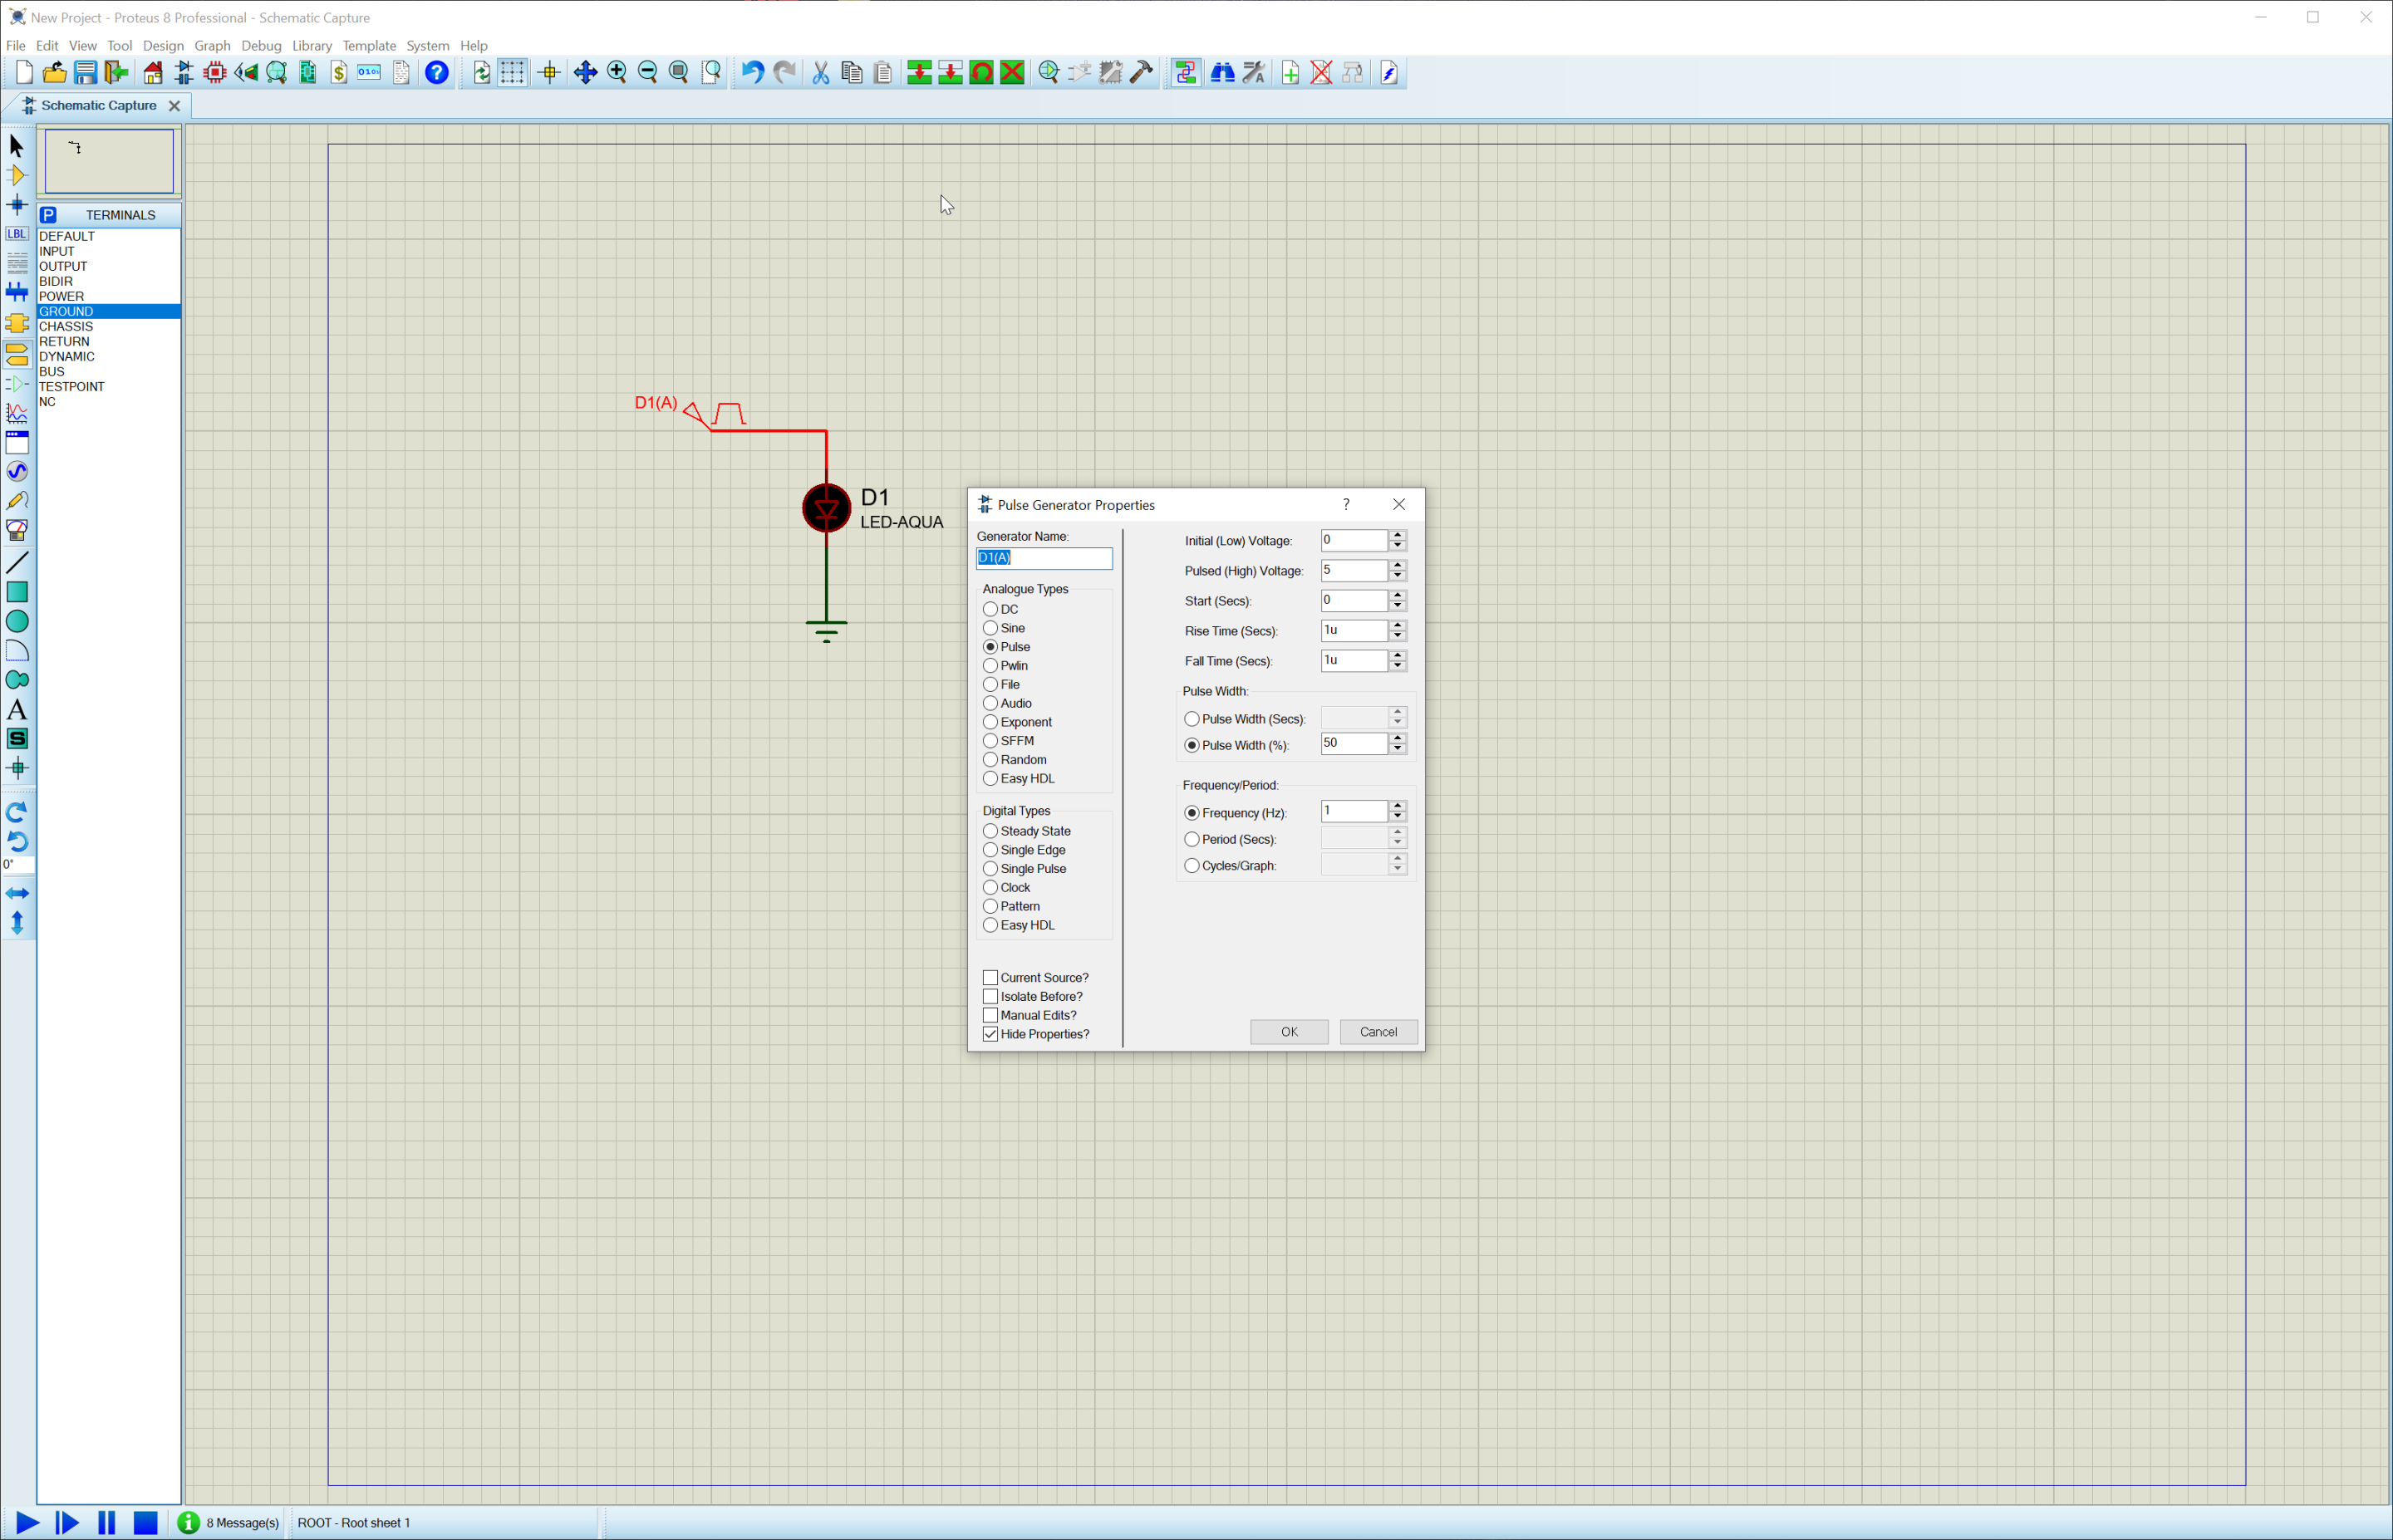
Task: Select the 2D graphics text tool
Action: (x=17, y=710)
